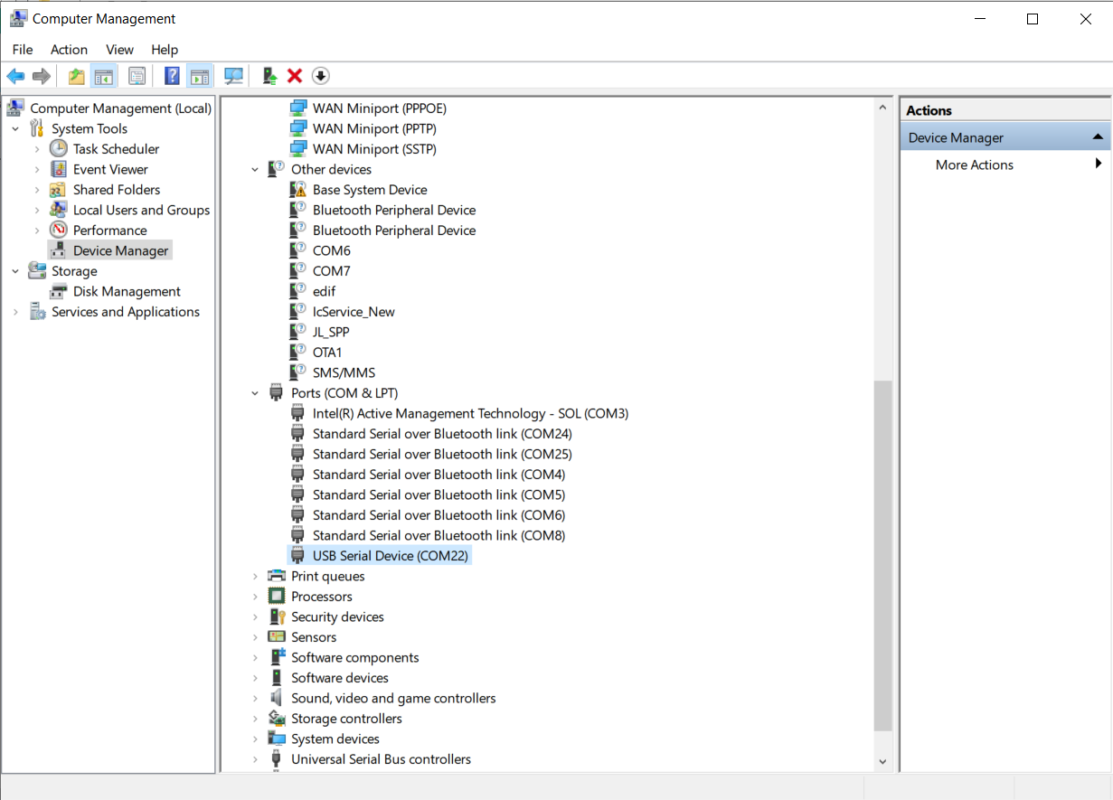1113x800 pixels.
Task: Collapse the Other devices category
Action: (x=255, y=170)
